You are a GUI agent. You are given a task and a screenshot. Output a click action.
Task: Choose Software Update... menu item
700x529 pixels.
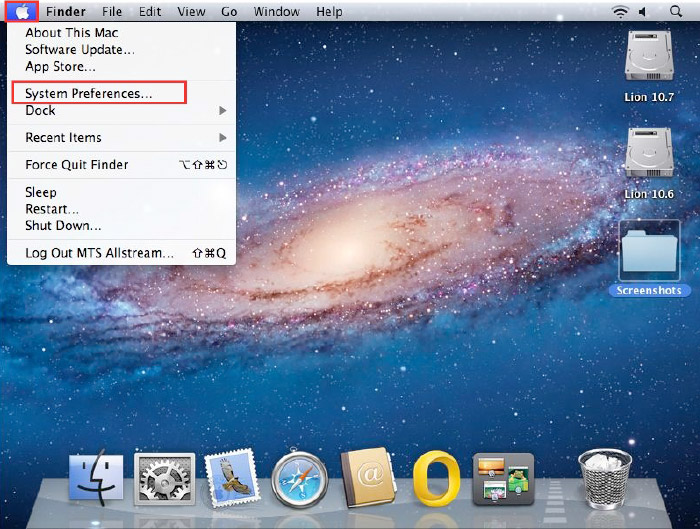pos(121,50)
